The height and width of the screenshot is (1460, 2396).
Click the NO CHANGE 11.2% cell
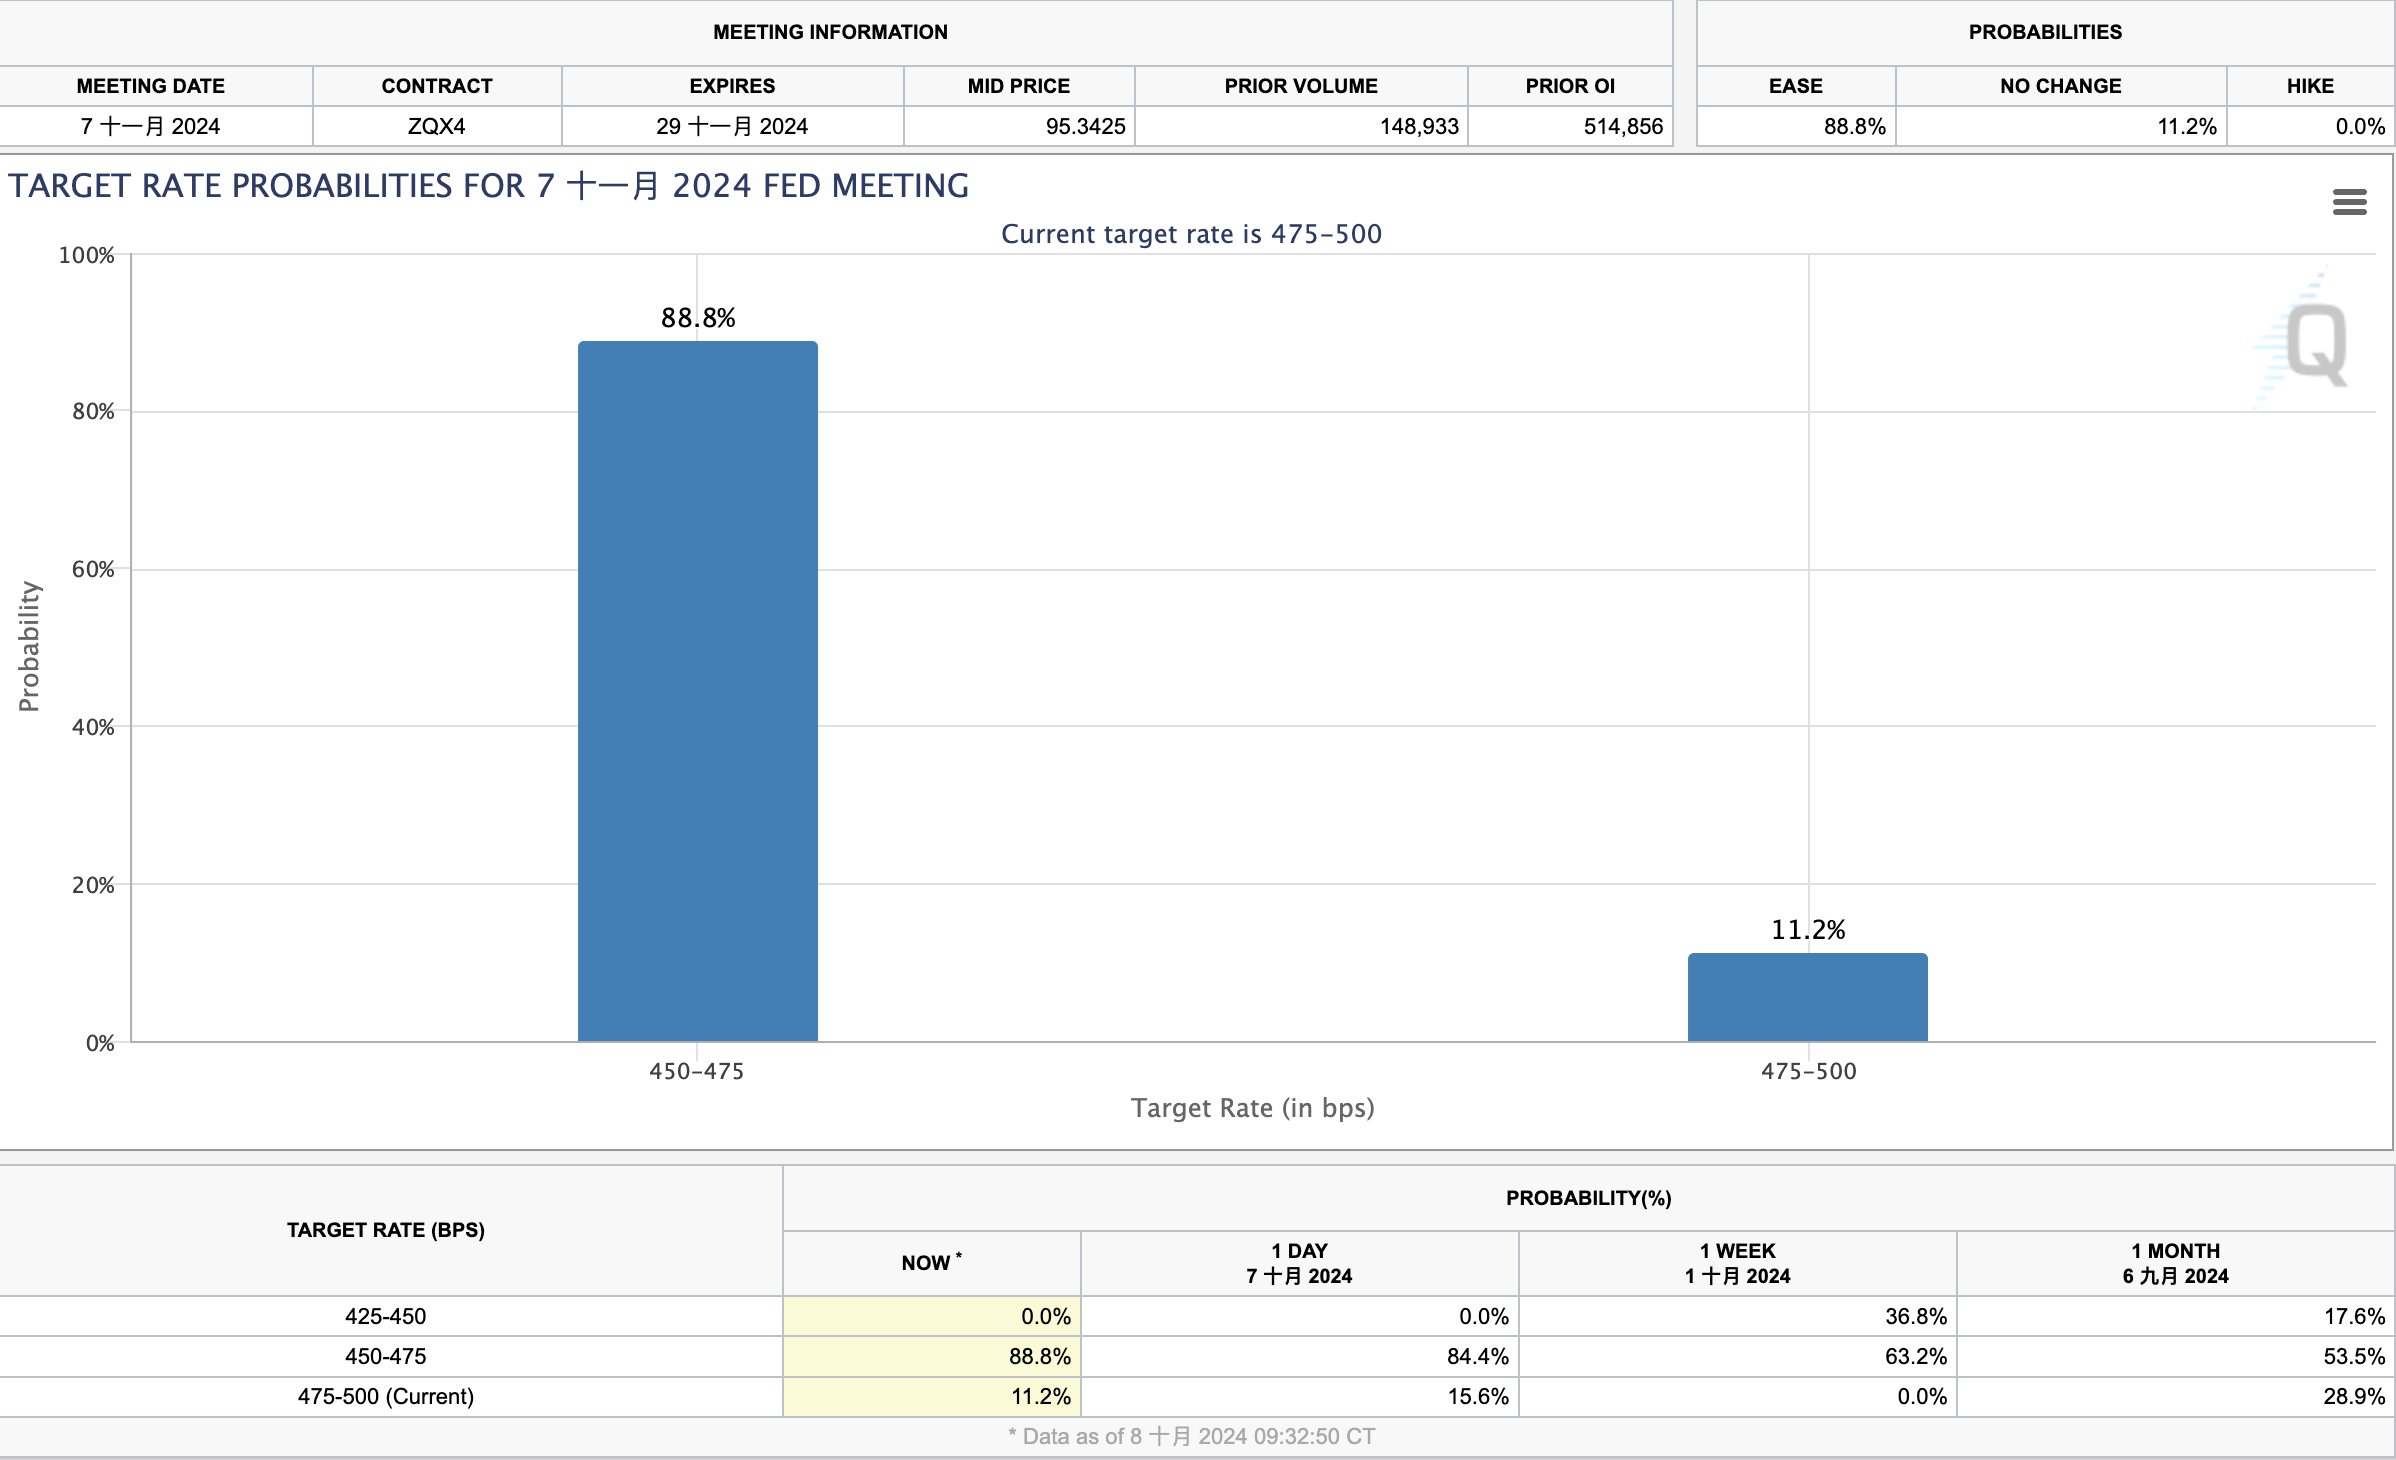(2186, 127)
